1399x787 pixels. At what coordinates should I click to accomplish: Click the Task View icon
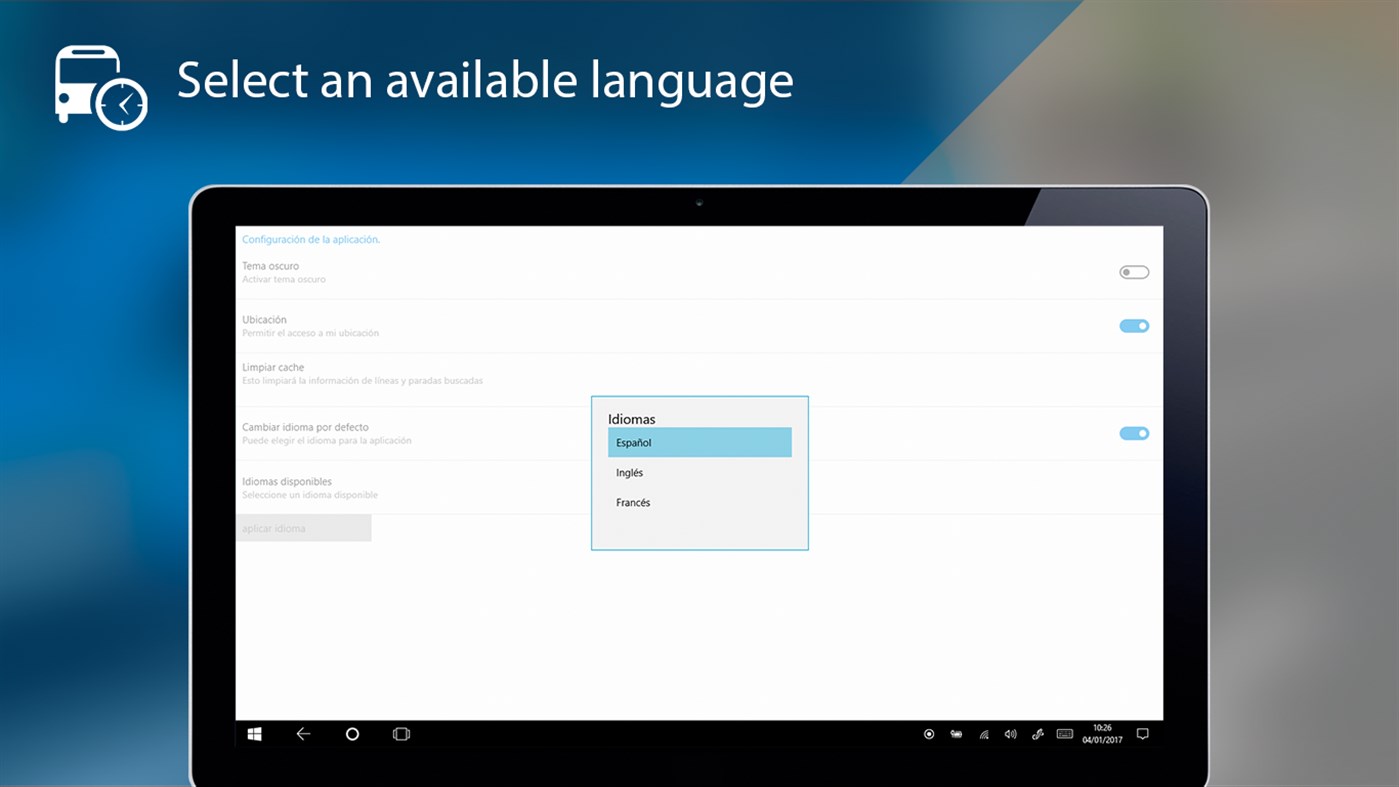coord(400,733)
